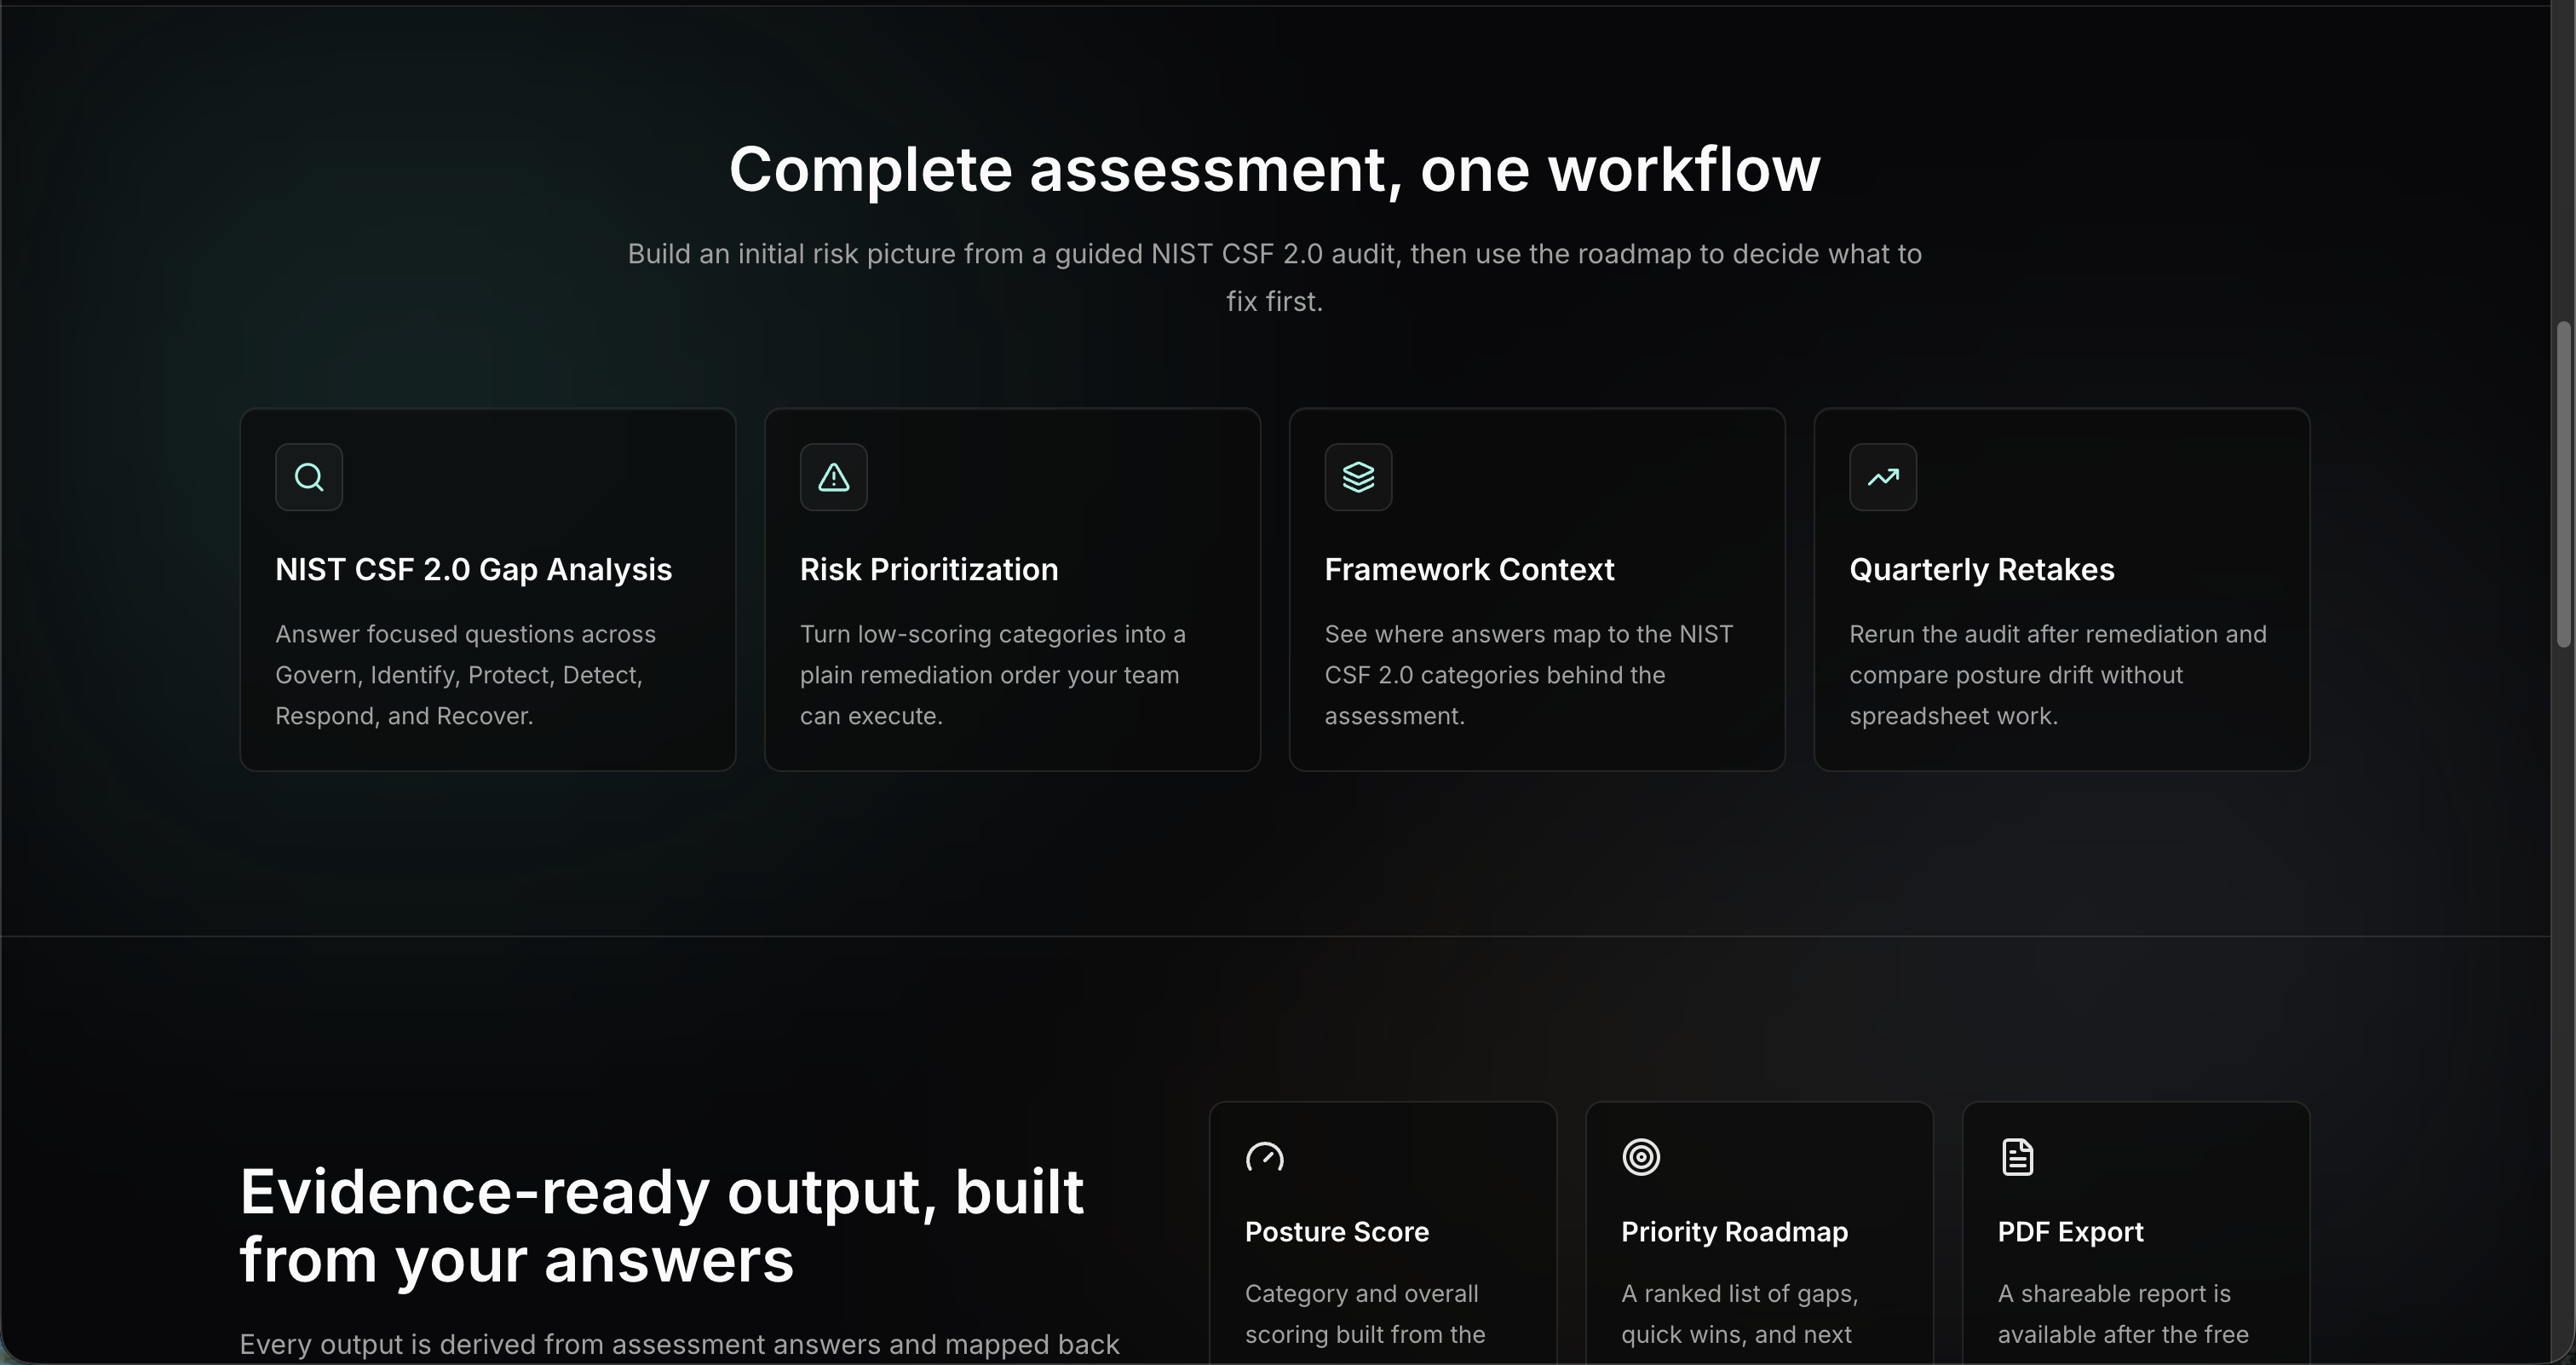This screenshot has width=2576, height=1365.
Task: Select the Risk Prioritization card title
Action: click(x=929, y=569)
